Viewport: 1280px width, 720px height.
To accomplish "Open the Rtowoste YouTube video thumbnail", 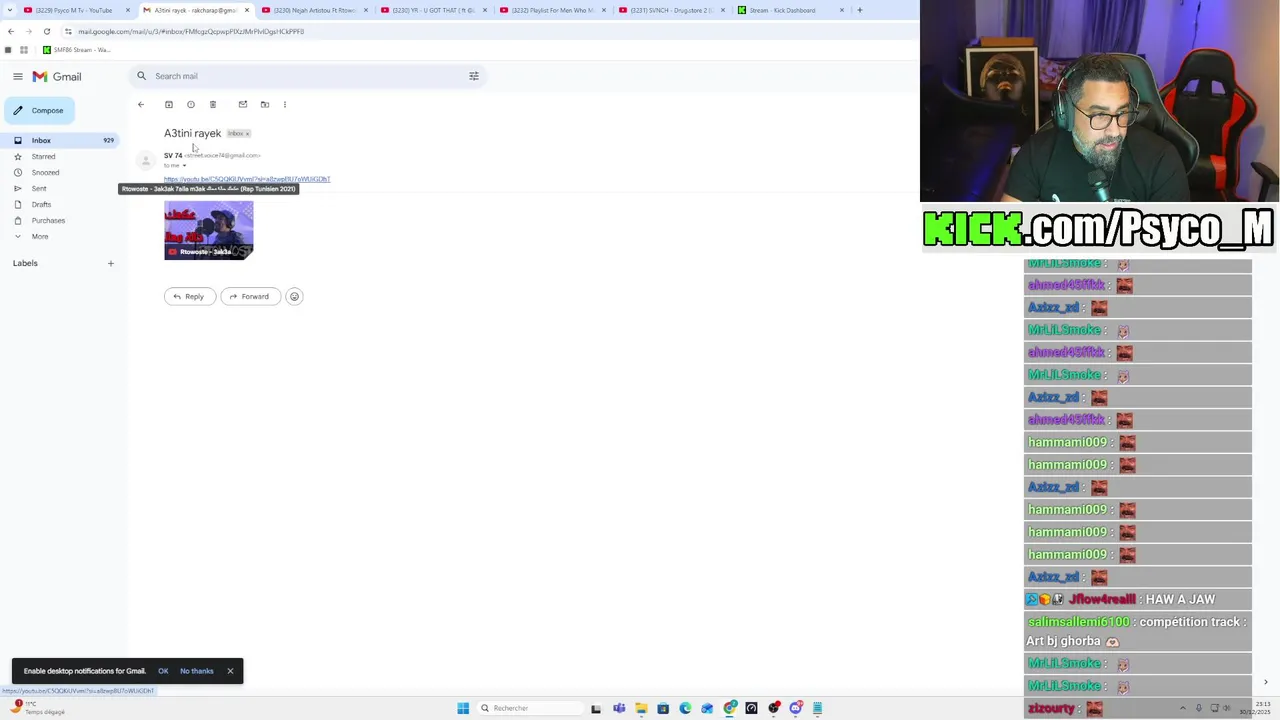I will (x=209, y=230).
